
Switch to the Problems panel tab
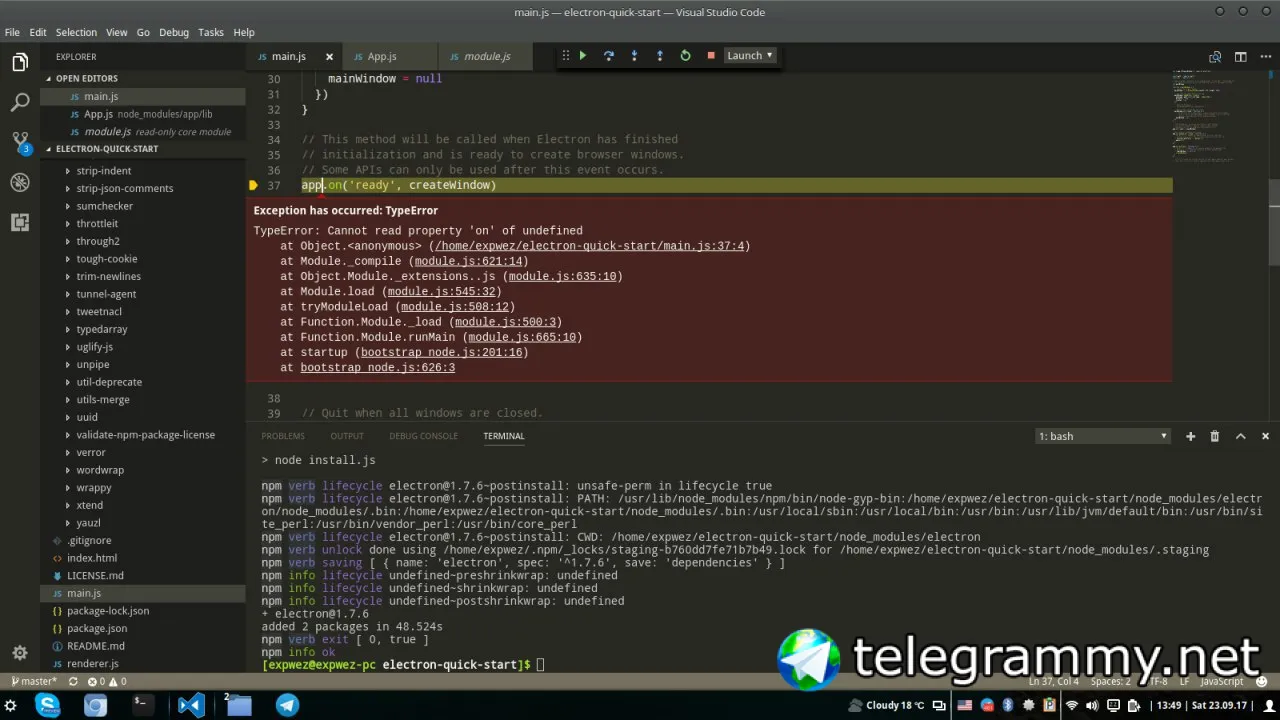click(283, 436)
